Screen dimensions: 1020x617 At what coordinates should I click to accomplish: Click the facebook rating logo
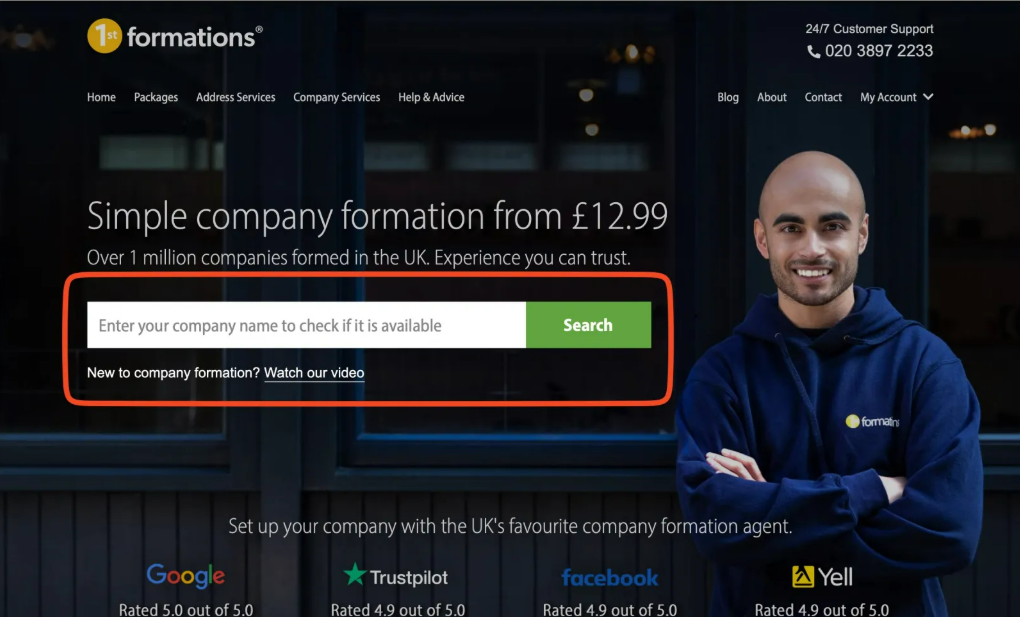click(x=610, y=577)
